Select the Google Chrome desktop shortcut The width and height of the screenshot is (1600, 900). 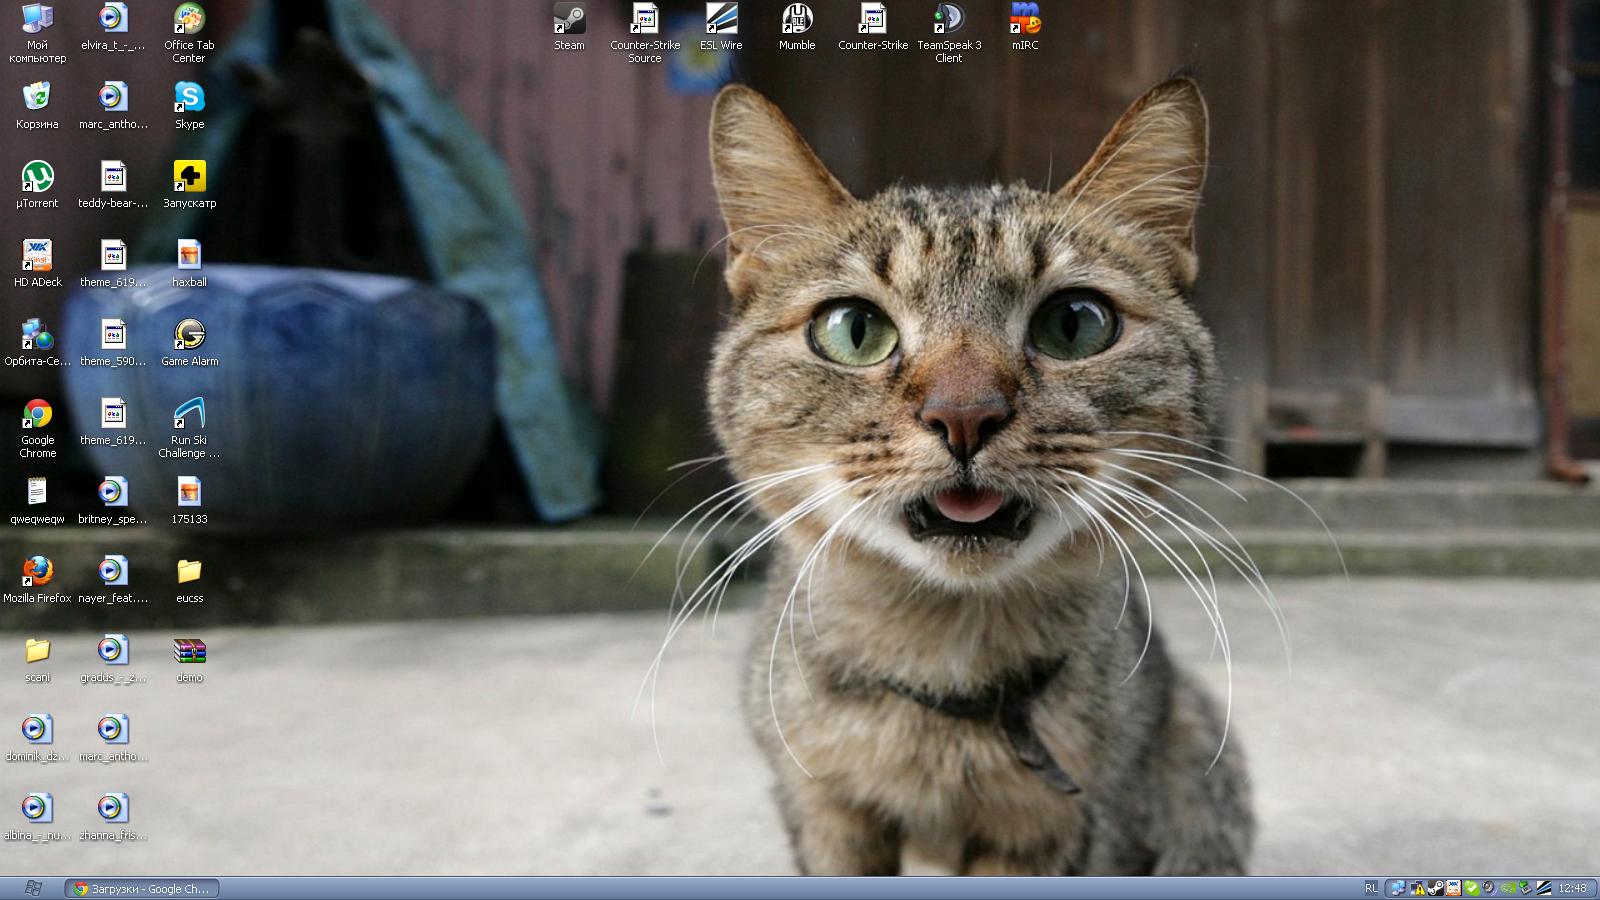tap(37, 414)
